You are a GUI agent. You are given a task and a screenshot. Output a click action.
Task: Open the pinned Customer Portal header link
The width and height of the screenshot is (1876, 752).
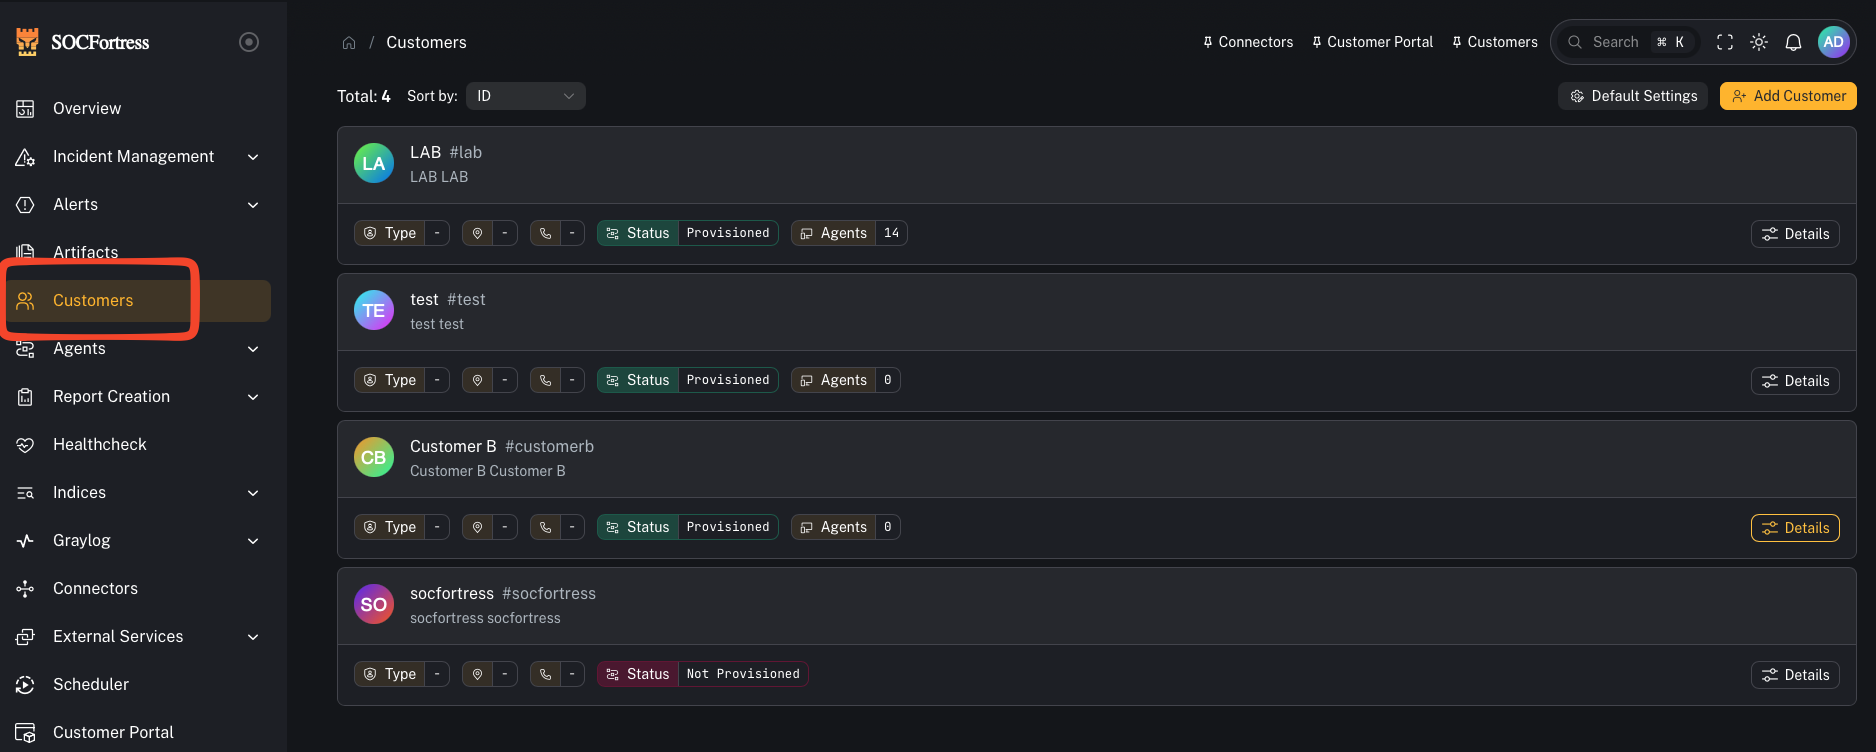tap(1372, 42)
